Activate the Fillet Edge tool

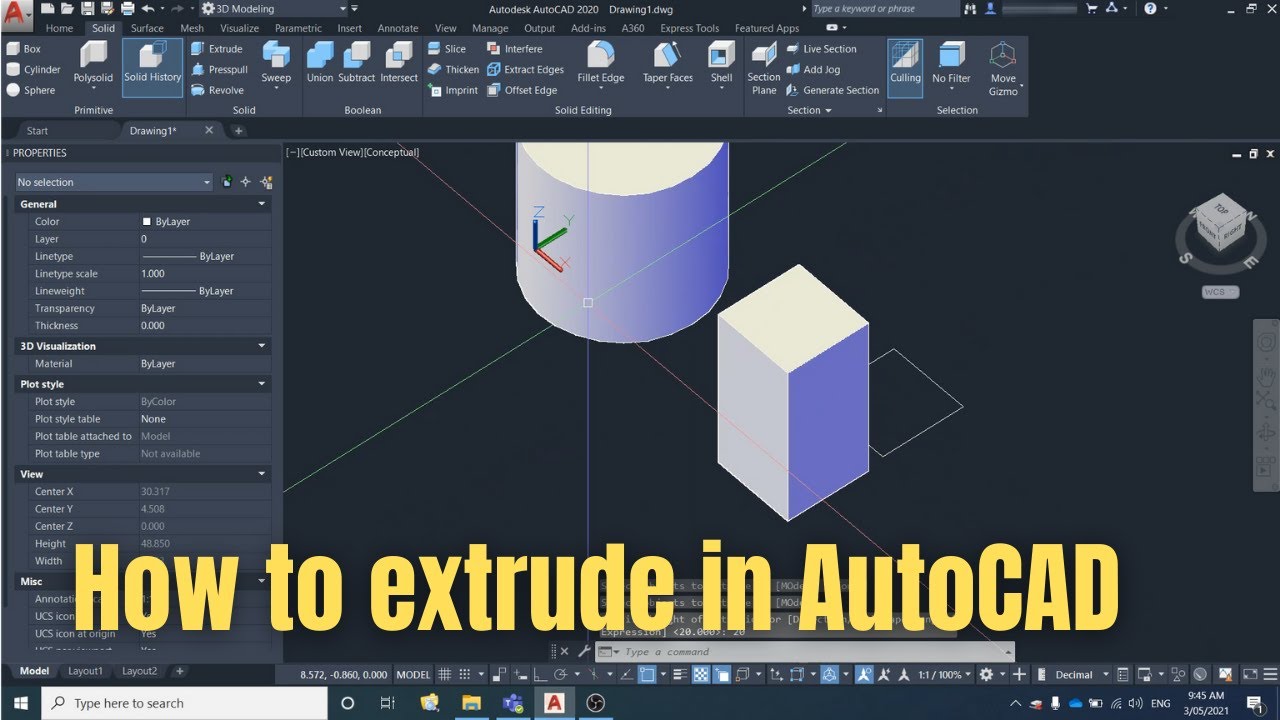pyautogui.click(x=600, y=62)
